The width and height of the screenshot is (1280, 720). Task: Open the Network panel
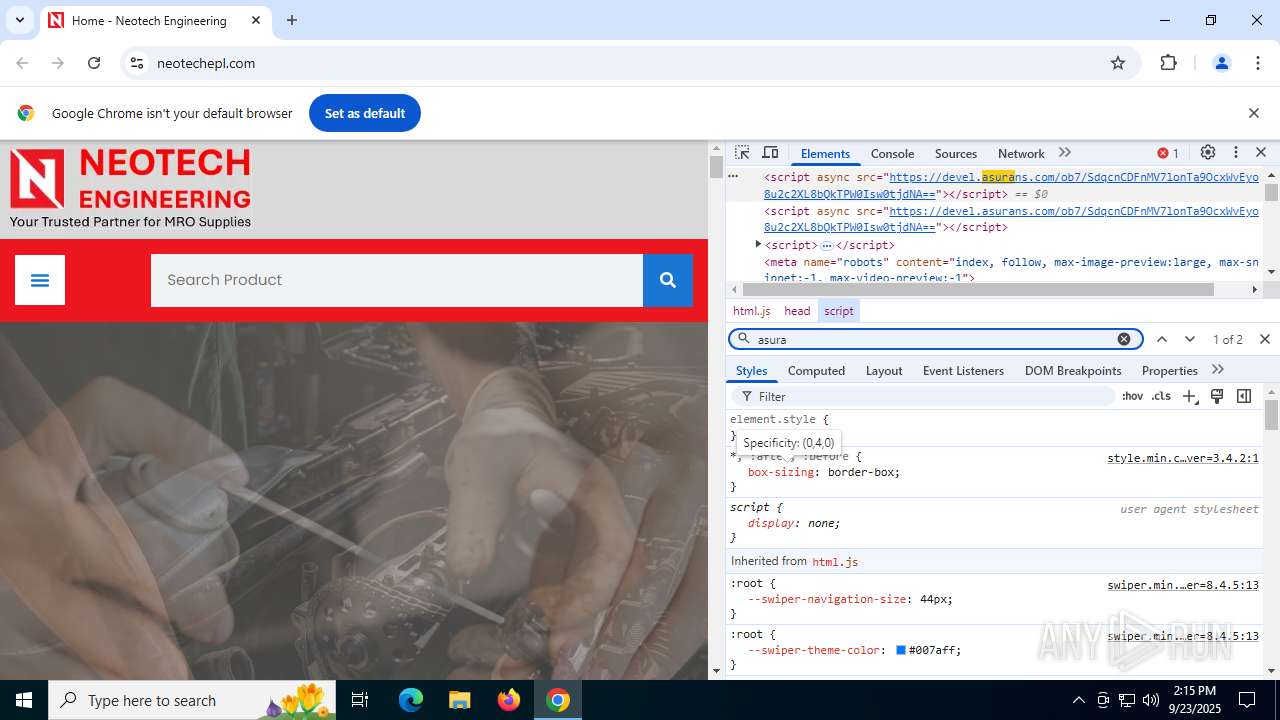[x=1021, y=153]
